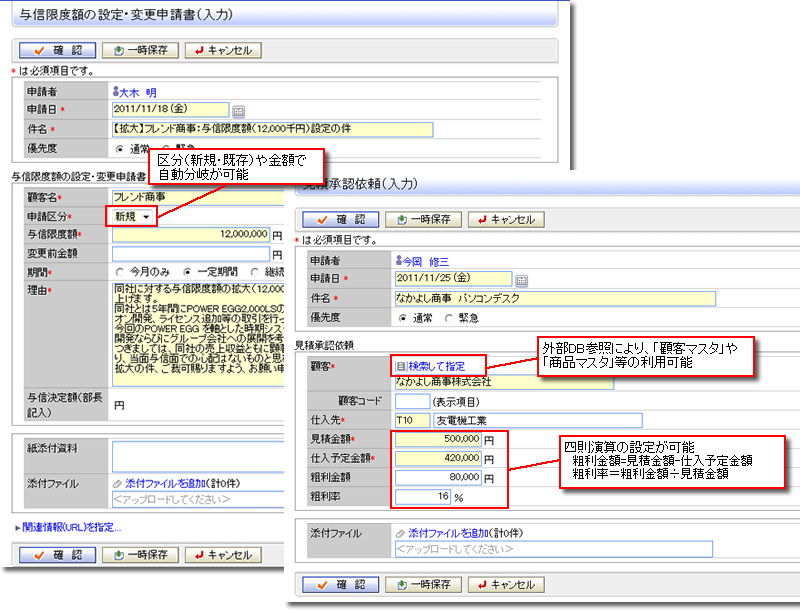Open calendar icon next to 2011/11/18 date
The height and width of the screenshot is (610, 800).
point(238,111)
